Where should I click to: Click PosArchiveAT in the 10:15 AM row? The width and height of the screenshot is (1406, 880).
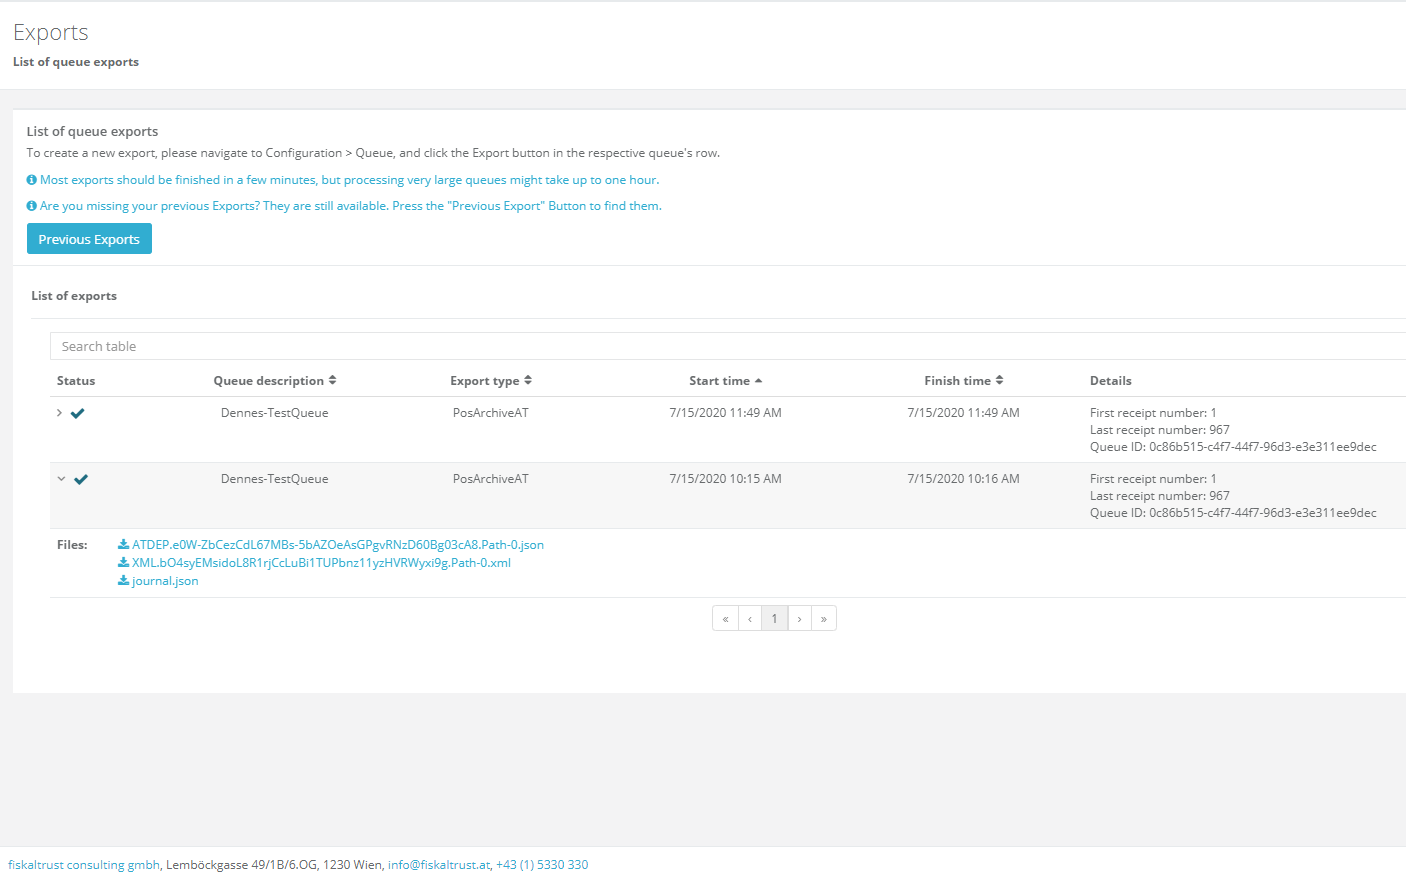click(x=490, y=479)
